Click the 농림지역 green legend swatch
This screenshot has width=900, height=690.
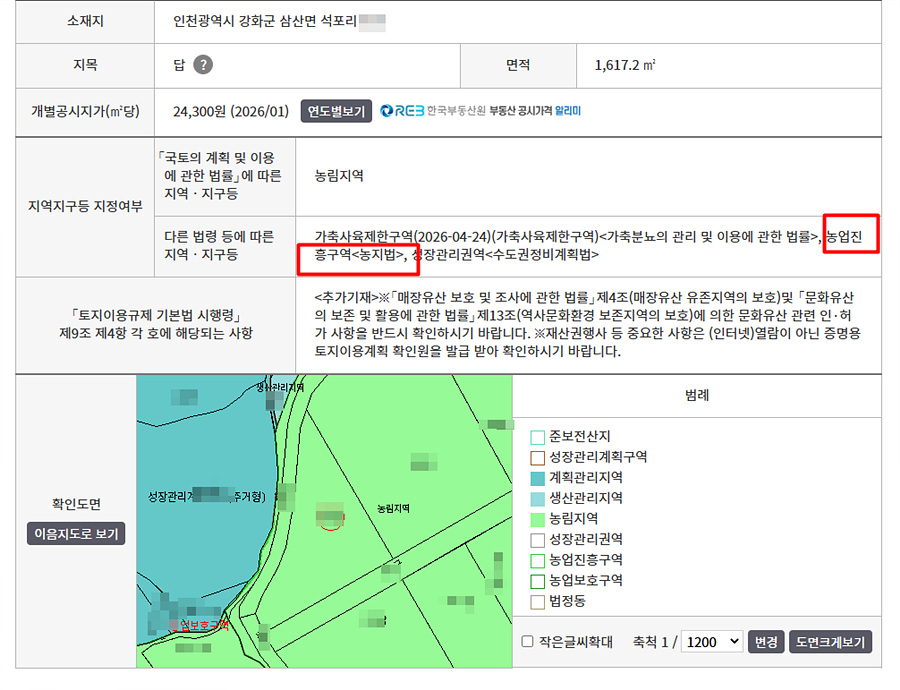(537, 520)
